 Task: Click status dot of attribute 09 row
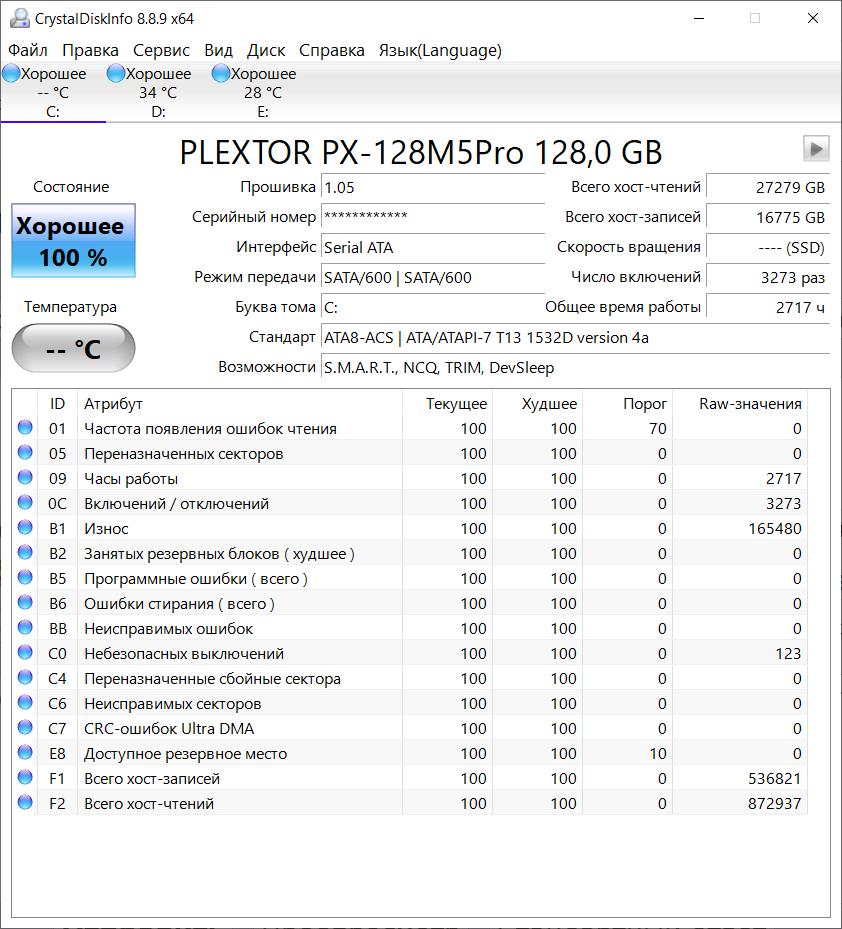[x=25, y=477]
